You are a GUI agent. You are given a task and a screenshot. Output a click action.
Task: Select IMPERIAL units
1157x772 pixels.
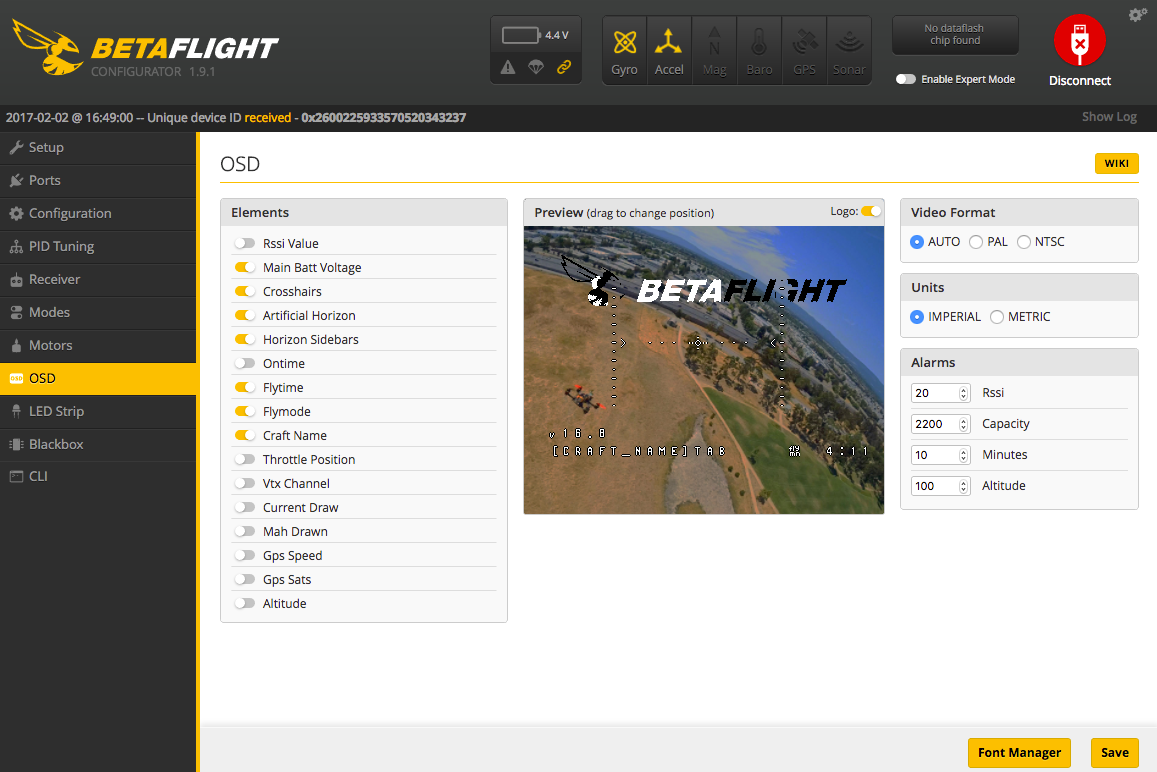(917, 317)
